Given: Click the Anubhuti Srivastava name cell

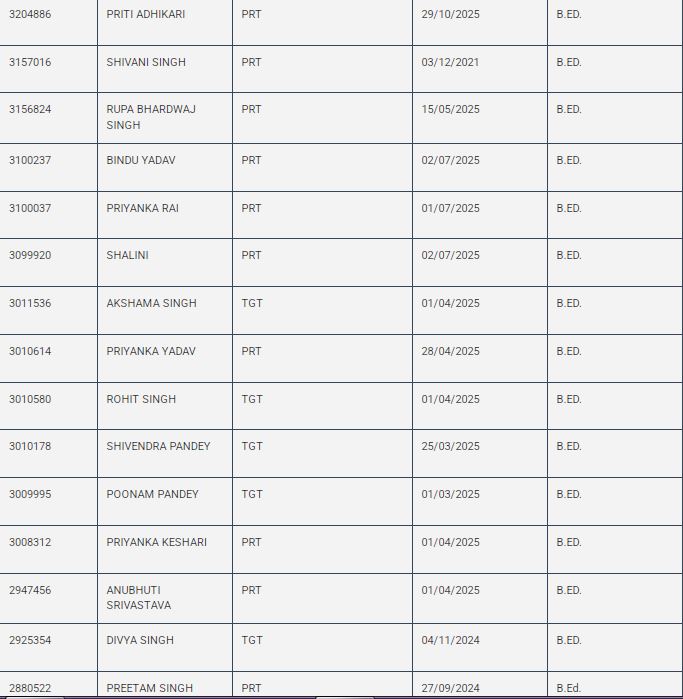Looking at the screenshot, I should [138, 597].
